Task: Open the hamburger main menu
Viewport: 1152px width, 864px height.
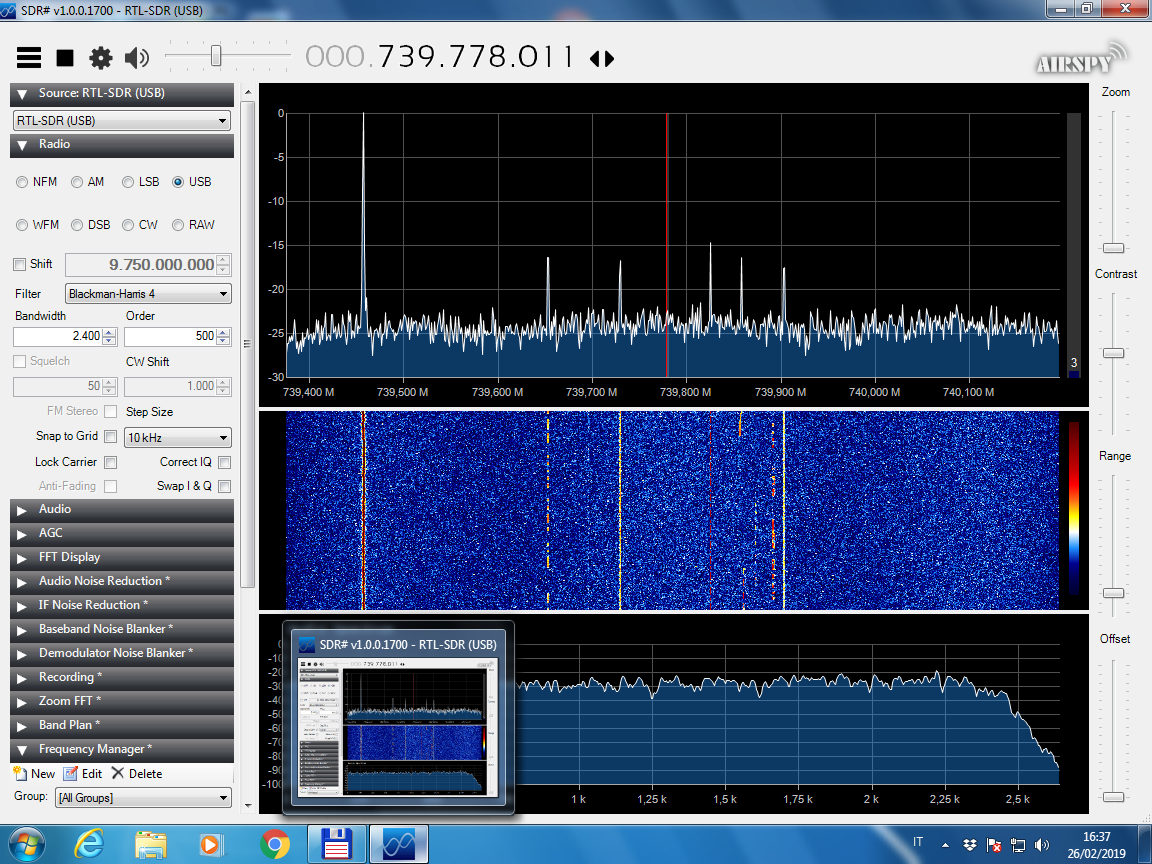Action: tap(29, 58)
